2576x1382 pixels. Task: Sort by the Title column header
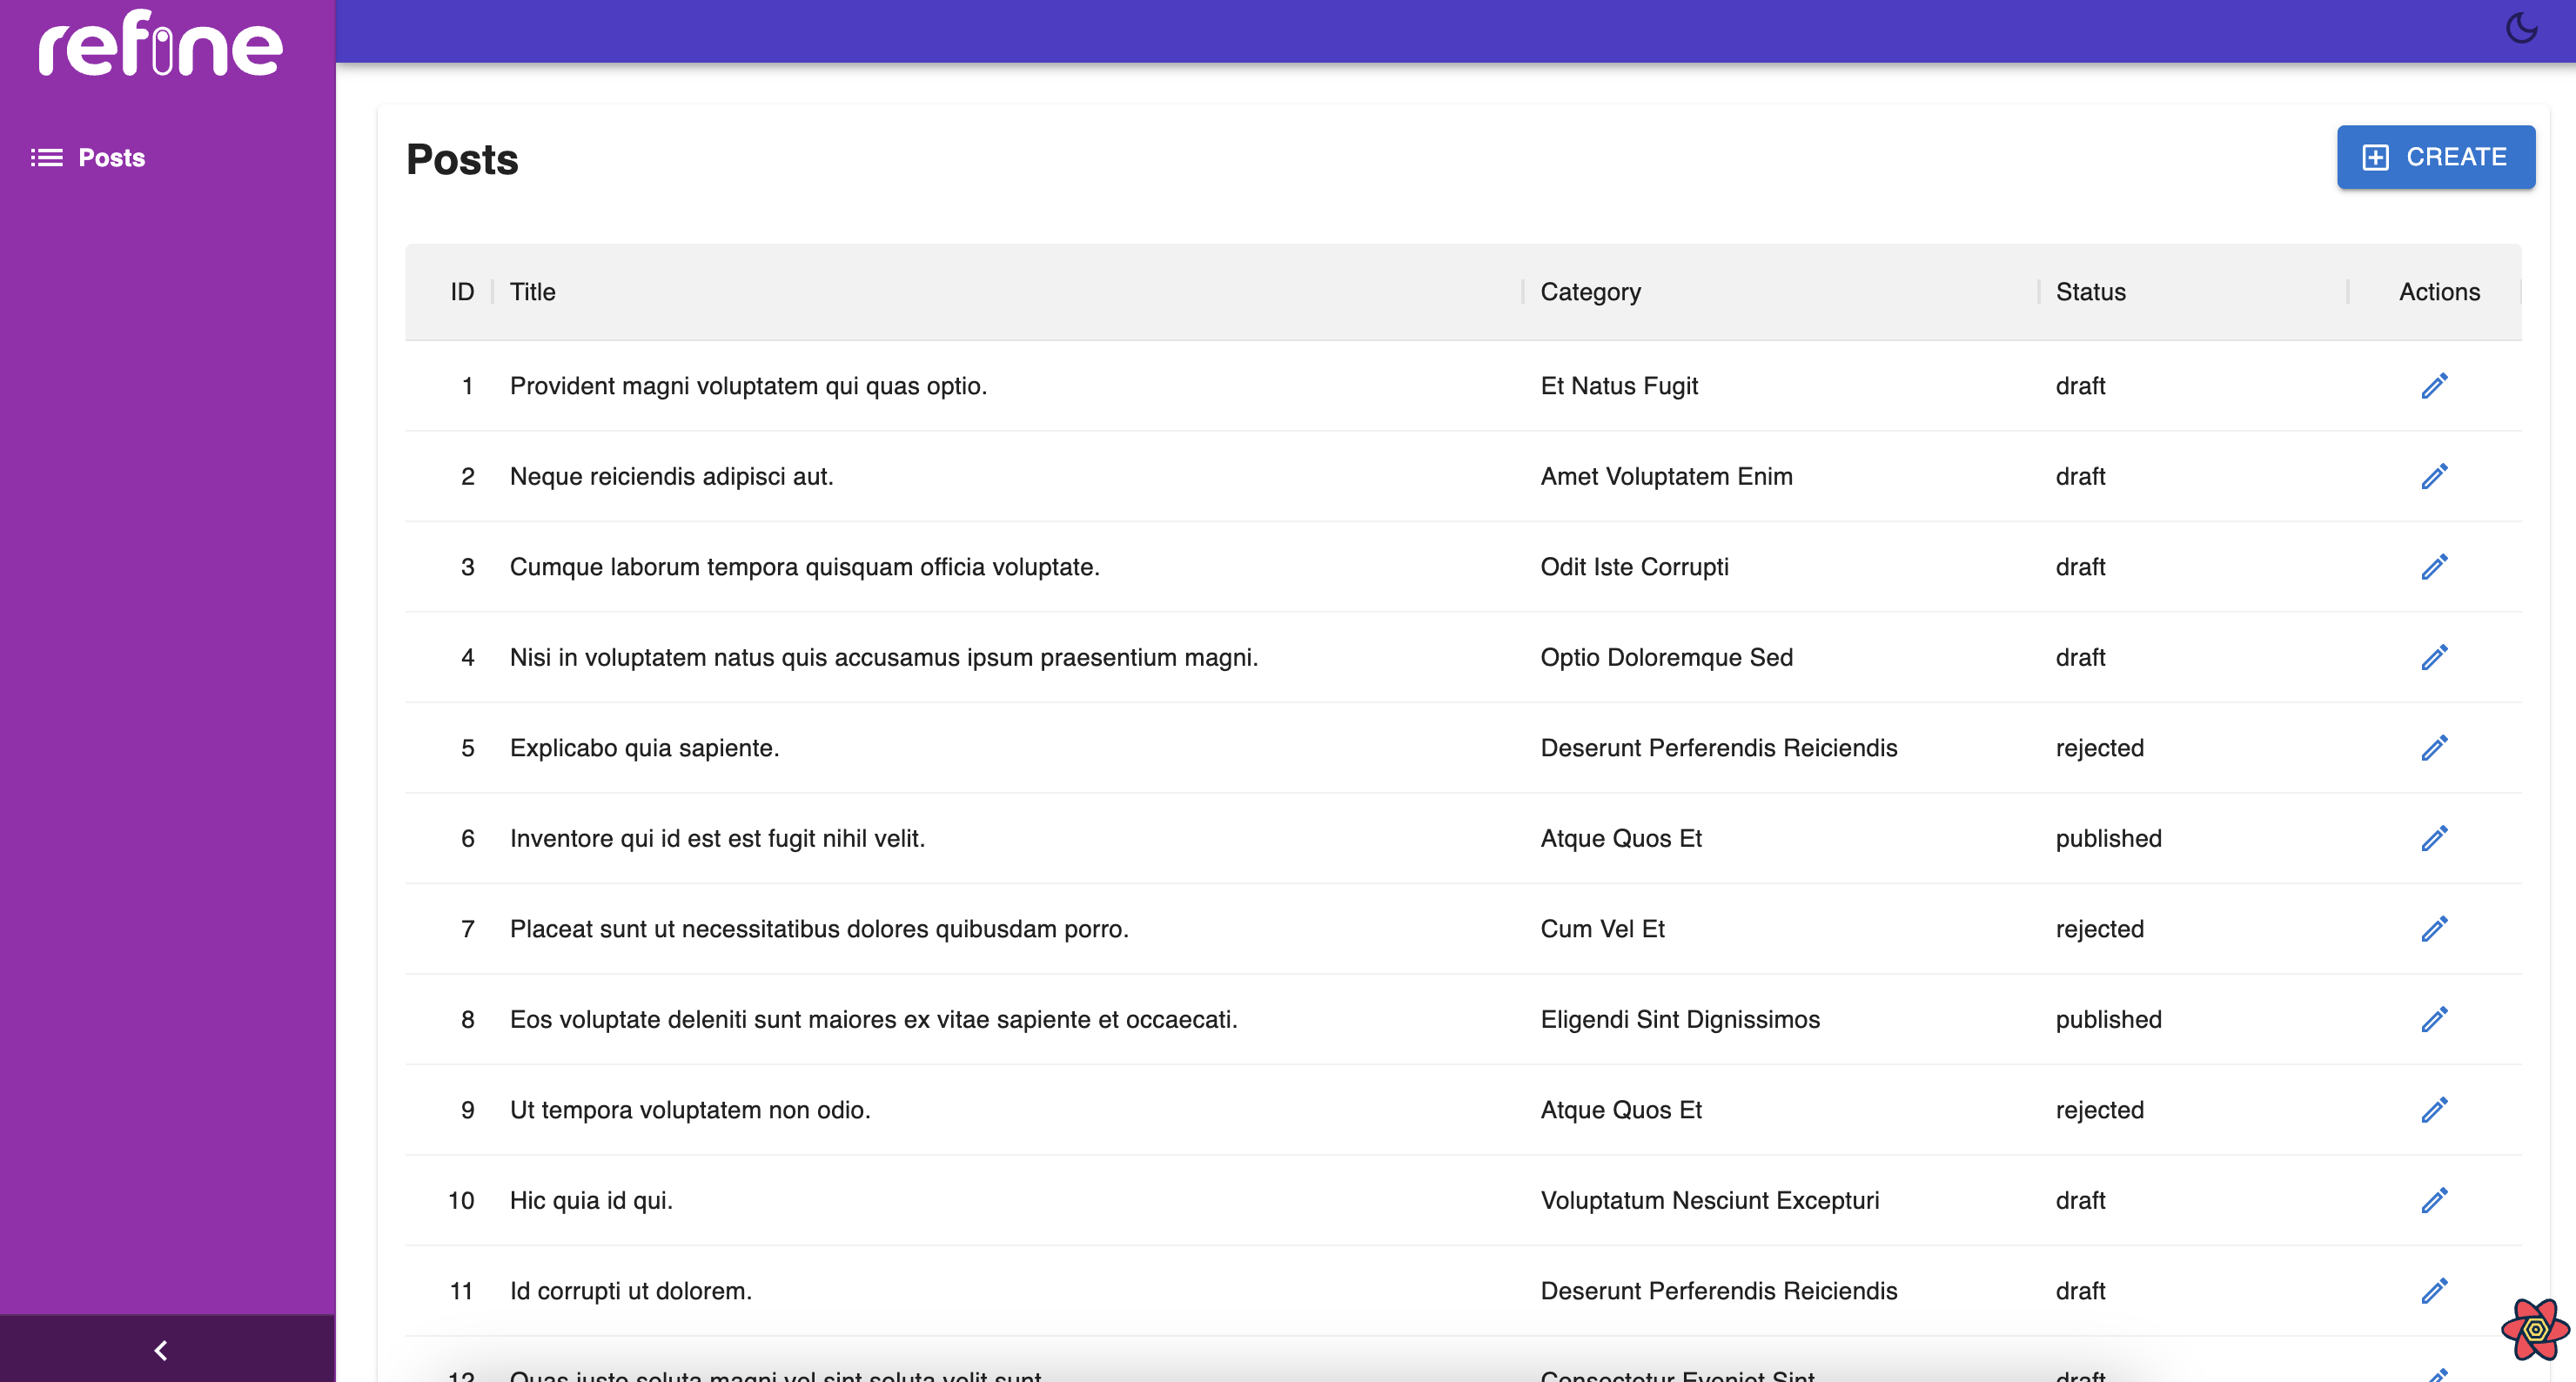pyautogui.click(x=532, y=292)
